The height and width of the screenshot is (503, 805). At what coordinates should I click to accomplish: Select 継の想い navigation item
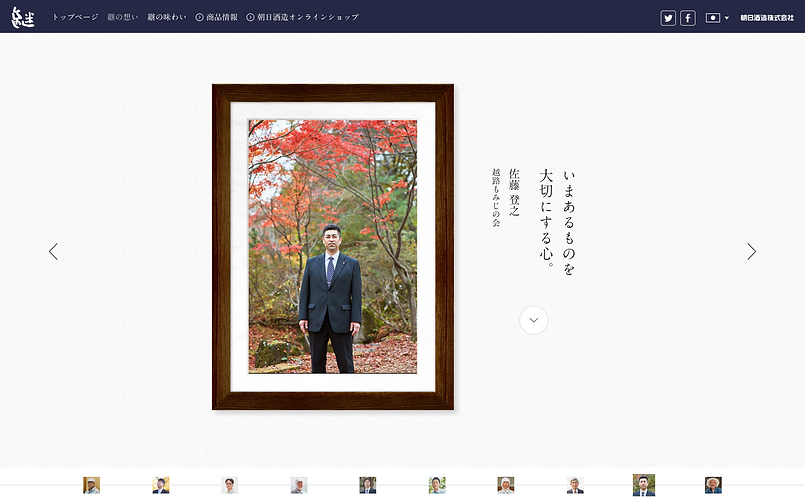123,17
